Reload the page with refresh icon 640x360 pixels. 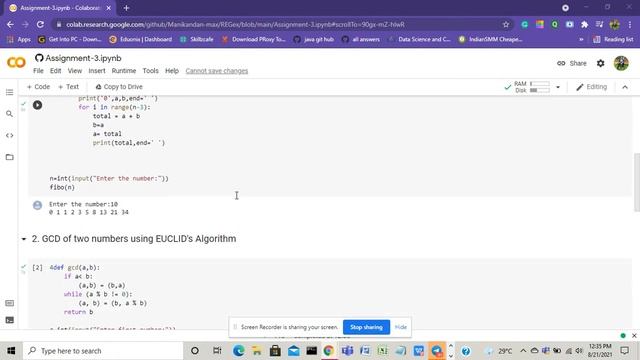pyautogui.click(x=40, y=24)
